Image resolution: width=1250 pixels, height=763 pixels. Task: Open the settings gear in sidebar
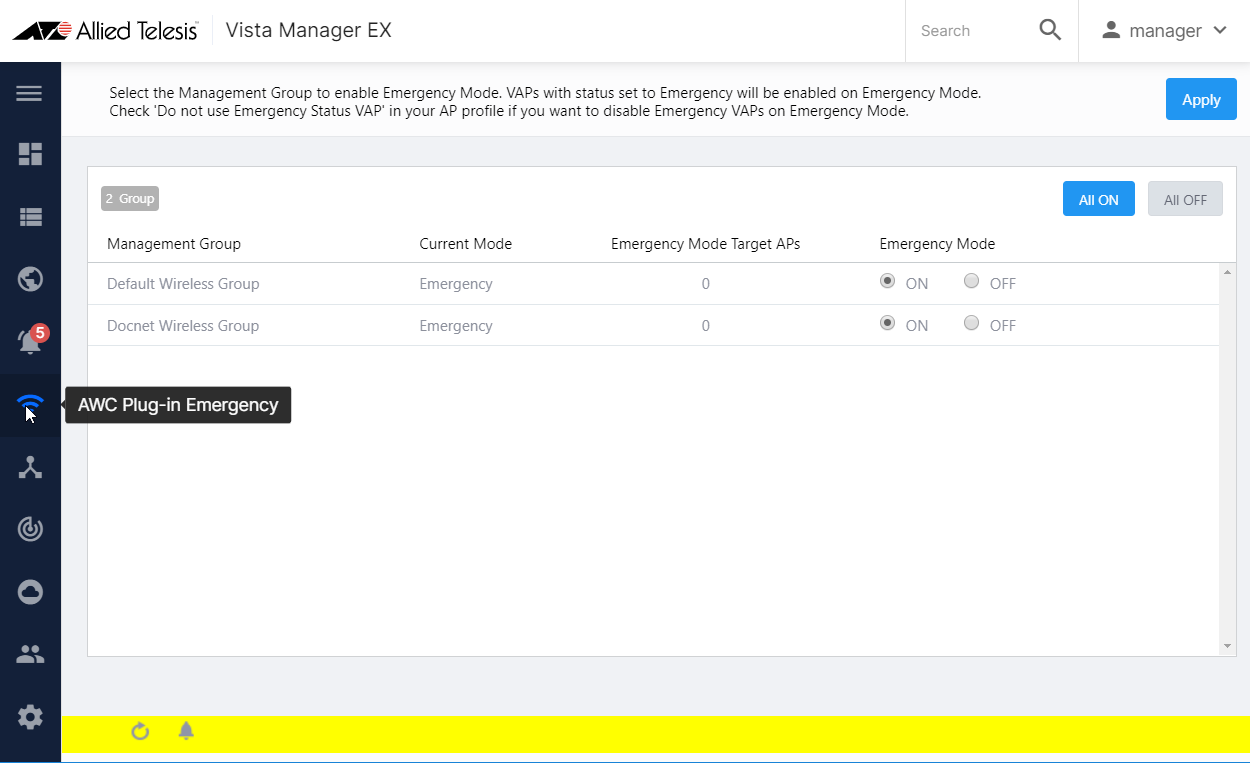click(30, 716)
